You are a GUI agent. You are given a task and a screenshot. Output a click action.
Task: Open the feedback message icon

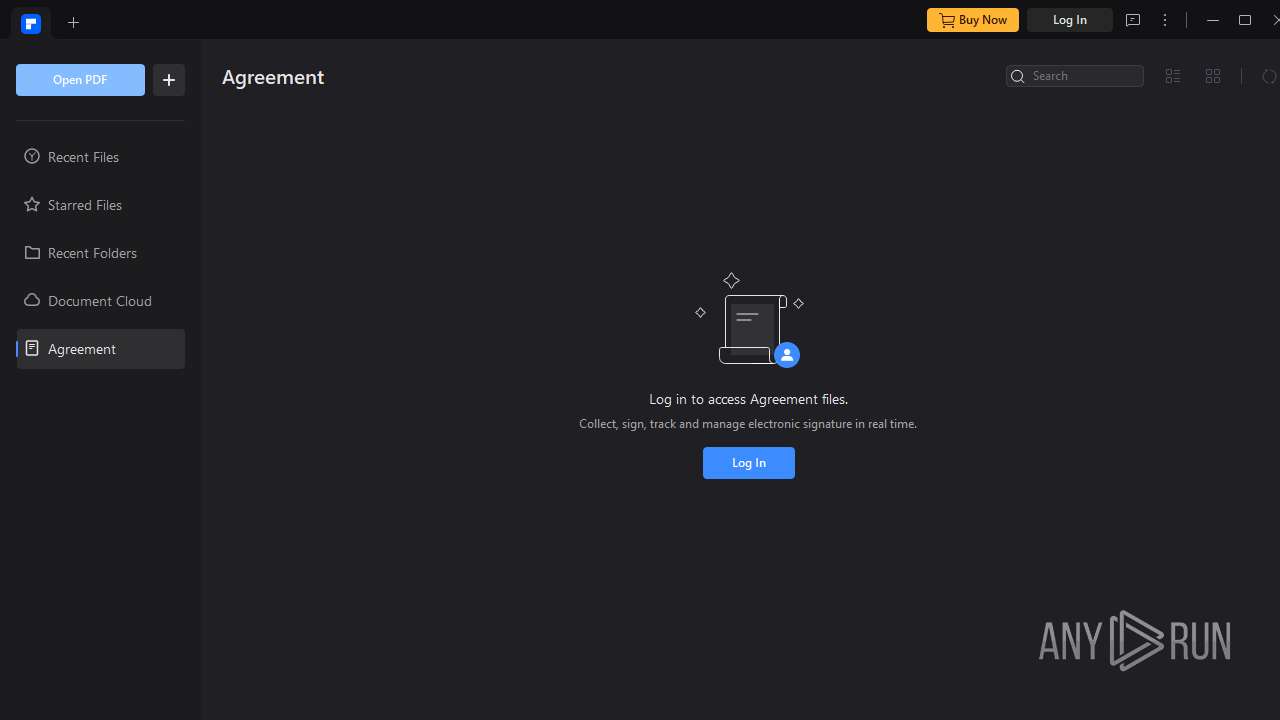(1133, 20)
